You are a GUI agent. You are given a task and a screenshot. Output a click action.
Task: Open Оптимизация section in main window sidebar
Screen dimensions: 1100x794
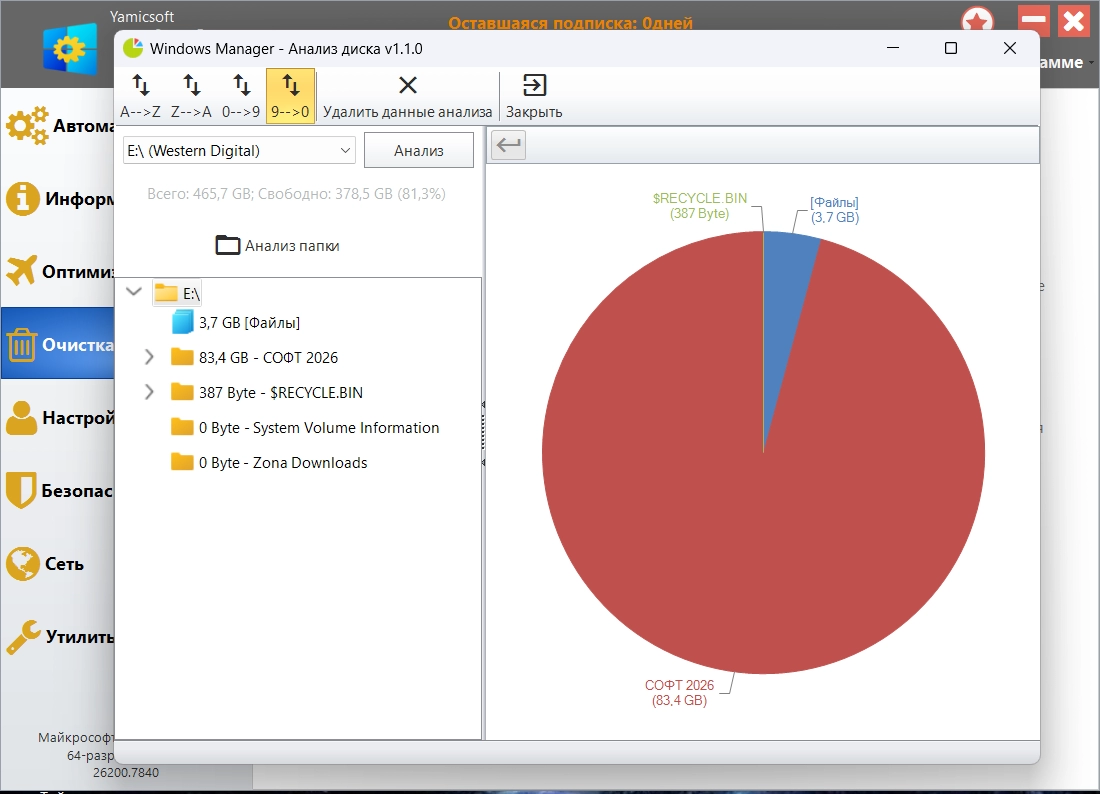click(x=58, y=271)
